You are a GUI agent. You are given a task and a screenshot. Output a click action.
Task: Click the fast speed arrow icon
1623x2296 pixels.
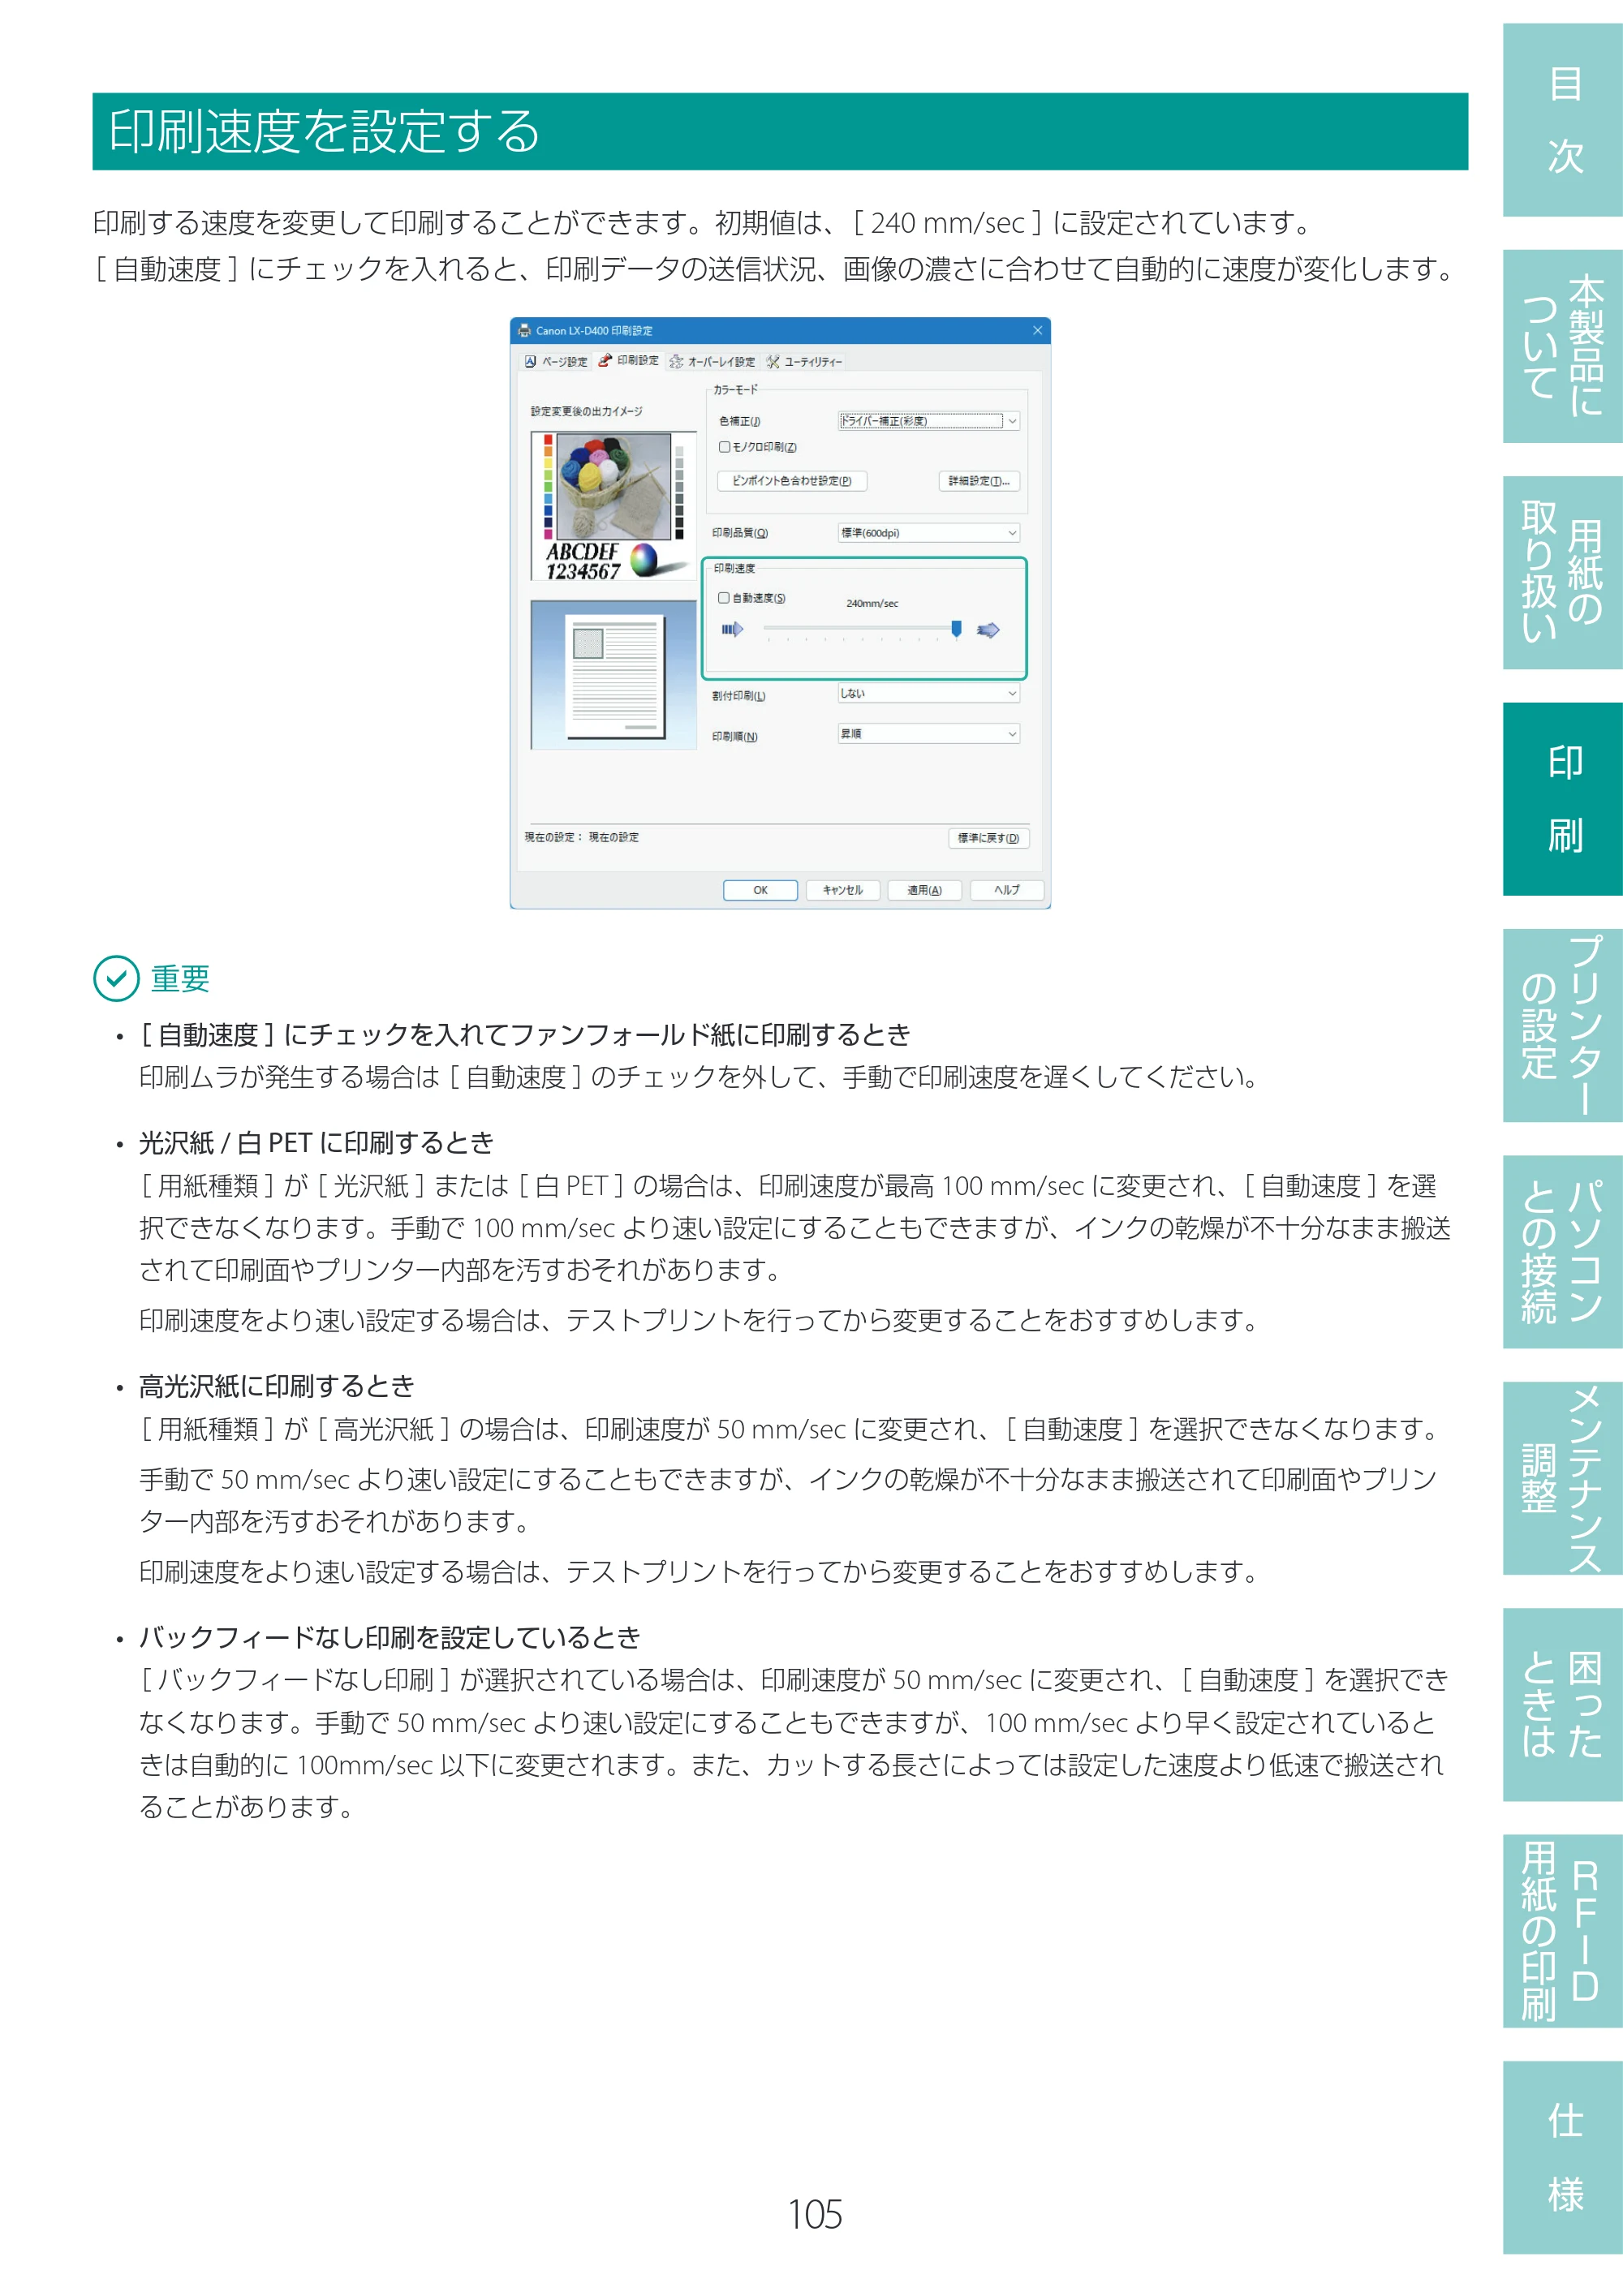point(988,629)
